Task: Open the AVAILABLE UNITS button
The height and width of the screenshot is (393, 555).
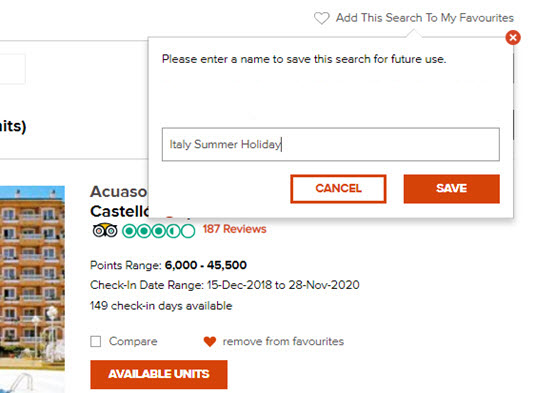Action: point(159,374)
